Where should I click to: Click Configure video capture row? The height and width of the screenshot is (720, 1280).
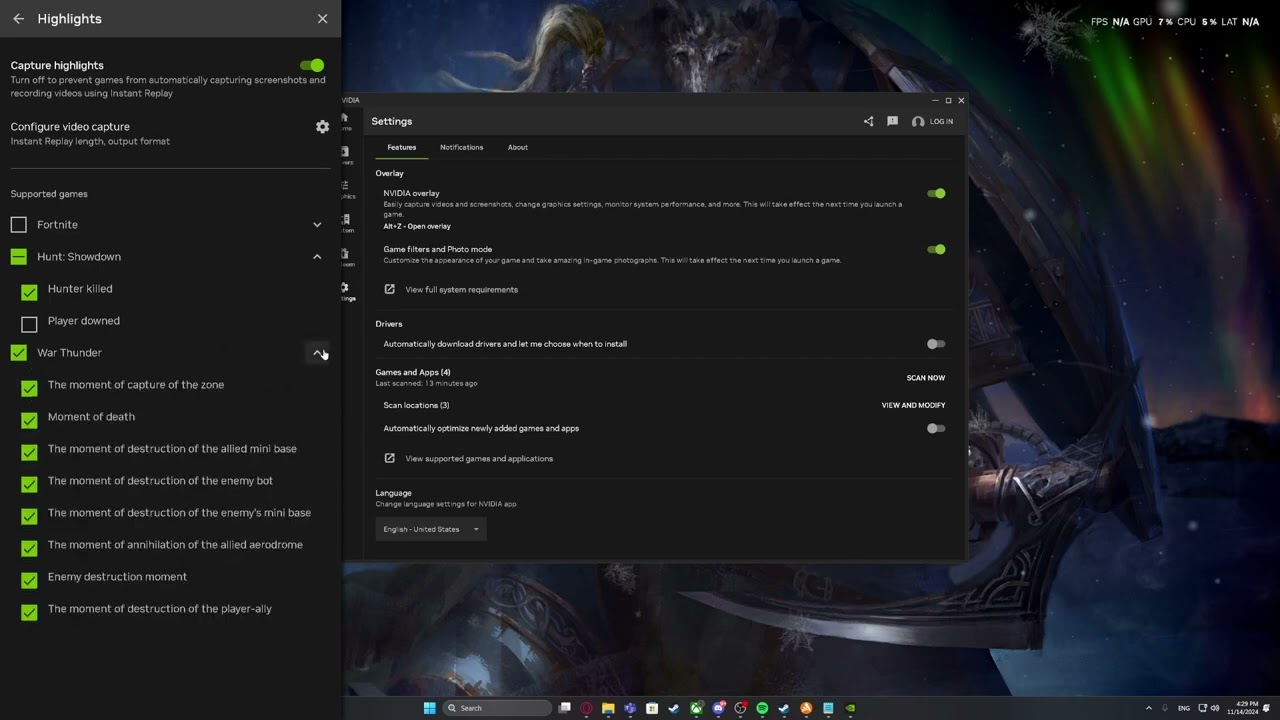(170, 133)
